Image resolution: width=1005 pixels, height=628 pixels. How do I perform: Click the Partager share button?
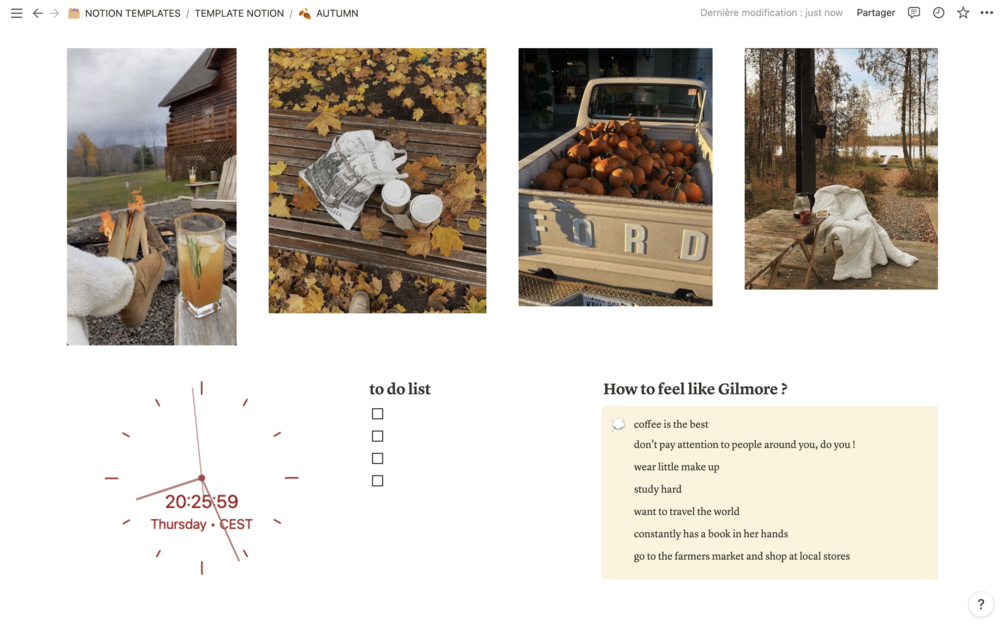[x=876, y=13]
